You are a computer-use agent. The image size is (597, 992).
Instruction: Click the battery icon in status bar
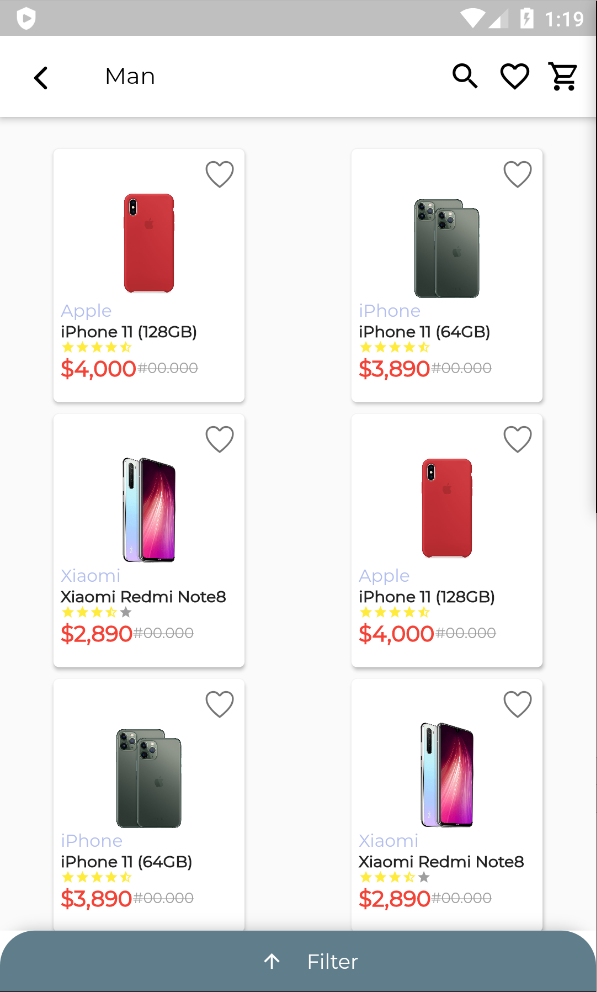(526, 18)
